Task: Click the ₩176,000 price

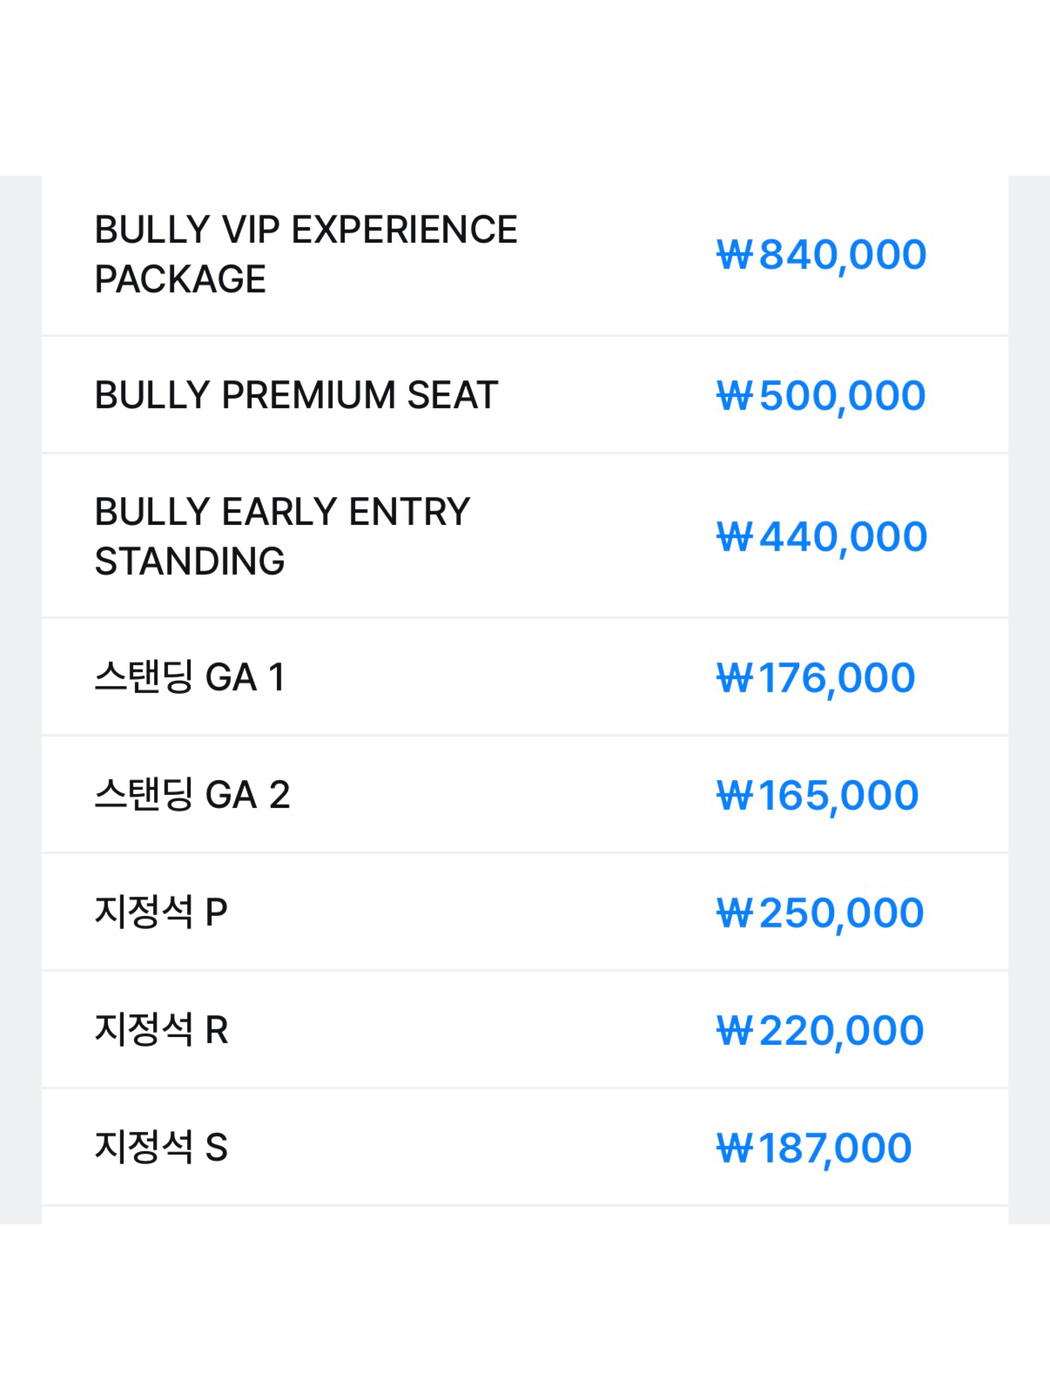Action: click(815, 678)
